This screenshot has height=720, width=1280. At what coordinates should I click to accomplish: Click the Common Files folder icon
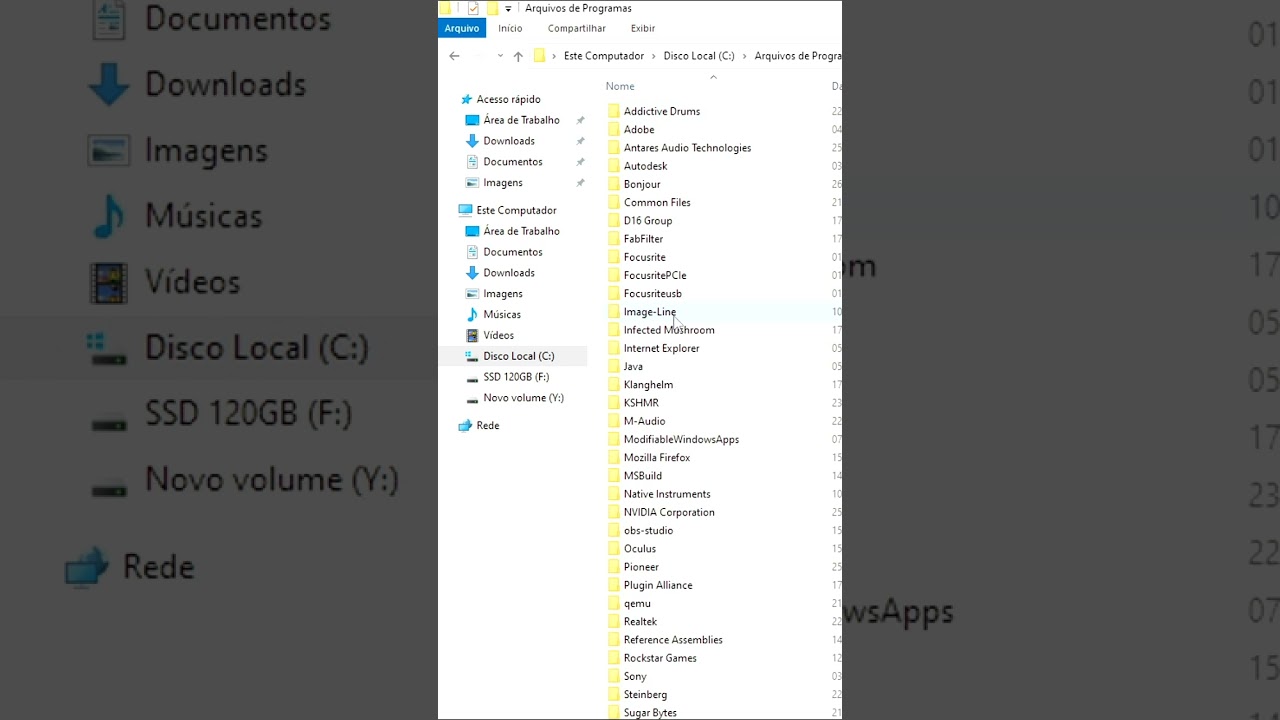614,202
